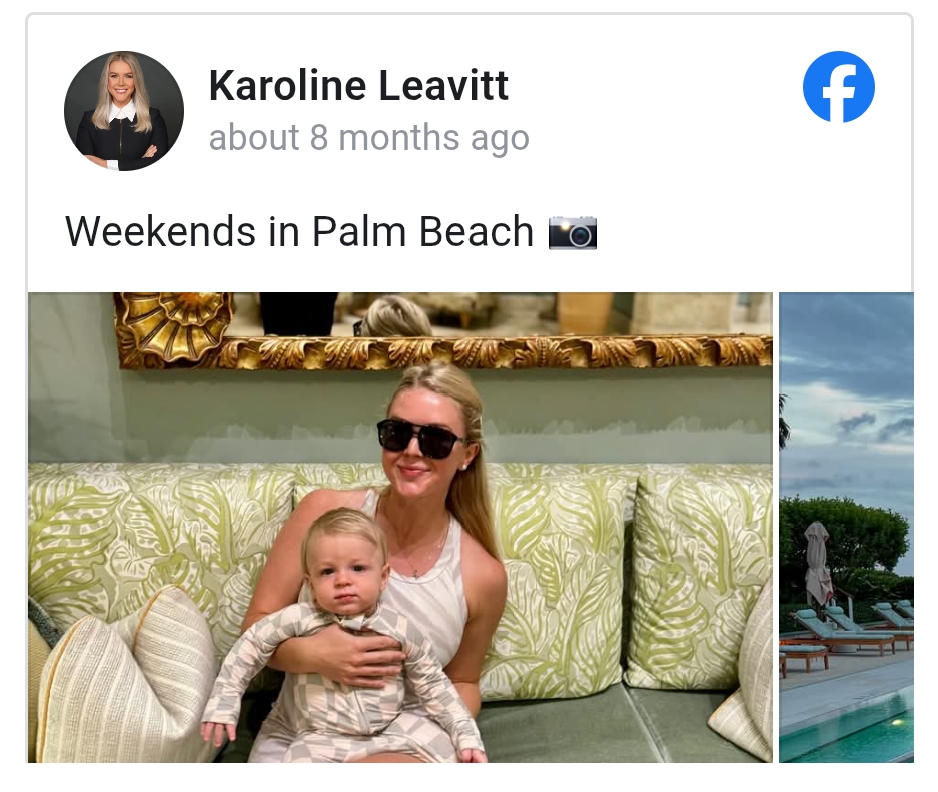This screenshot has width=938, height=792.
Task: Open the Karoline Leavitt profile name link
Action: tap(358, 85)
